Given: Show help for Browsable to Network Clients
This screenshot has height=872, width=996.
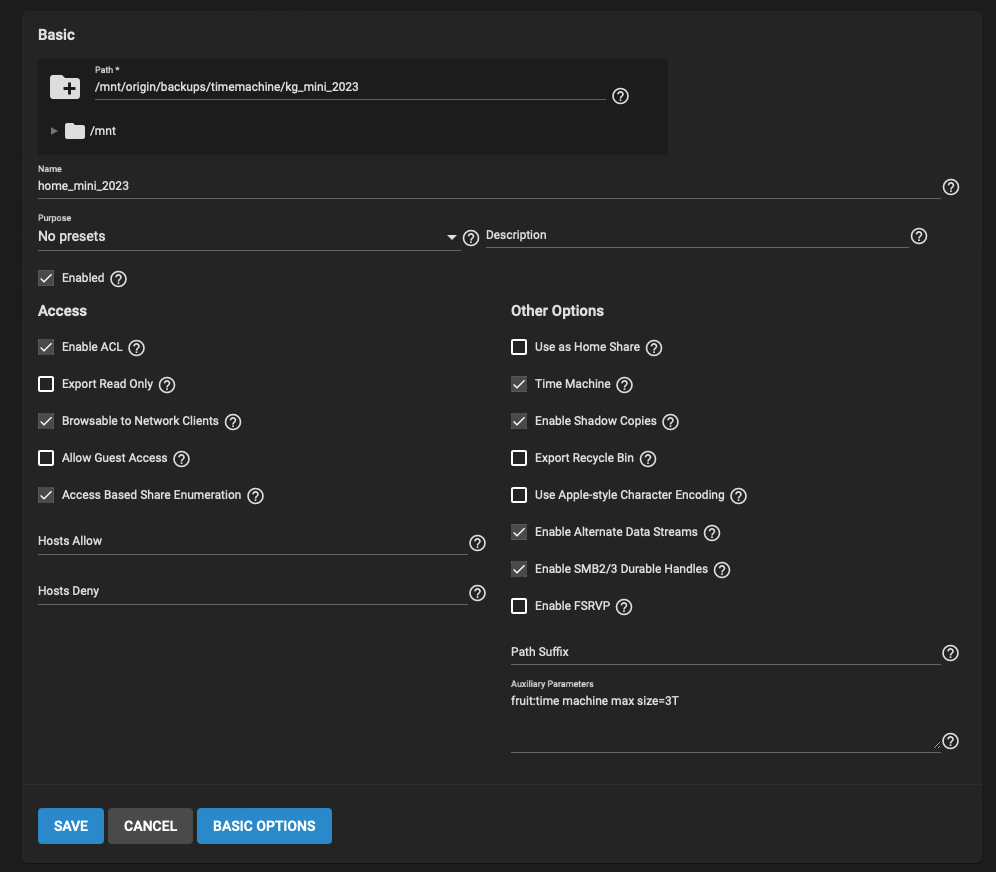Looking at the screenshot, I should [x=233, y=422].
